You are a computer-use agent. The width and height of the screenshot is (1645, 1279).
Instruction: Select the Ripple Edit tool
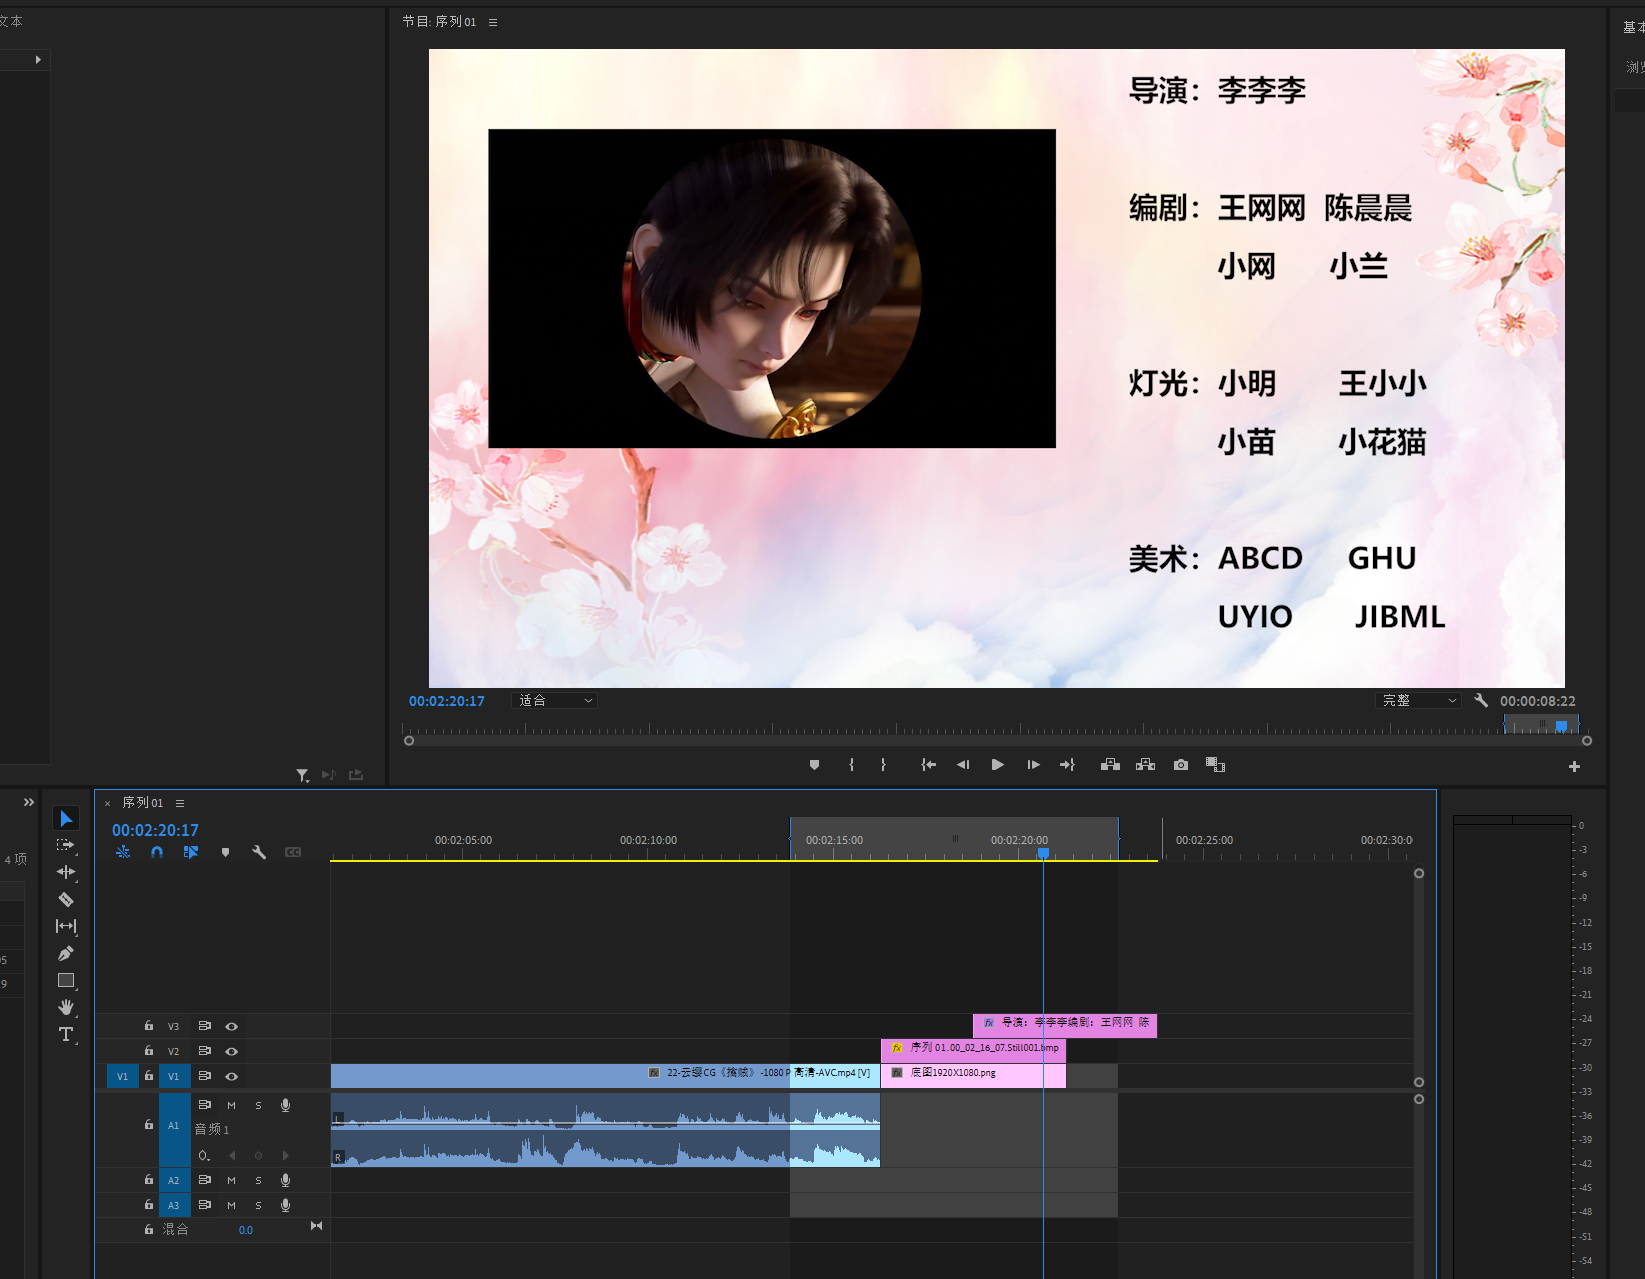coord(66,872)
